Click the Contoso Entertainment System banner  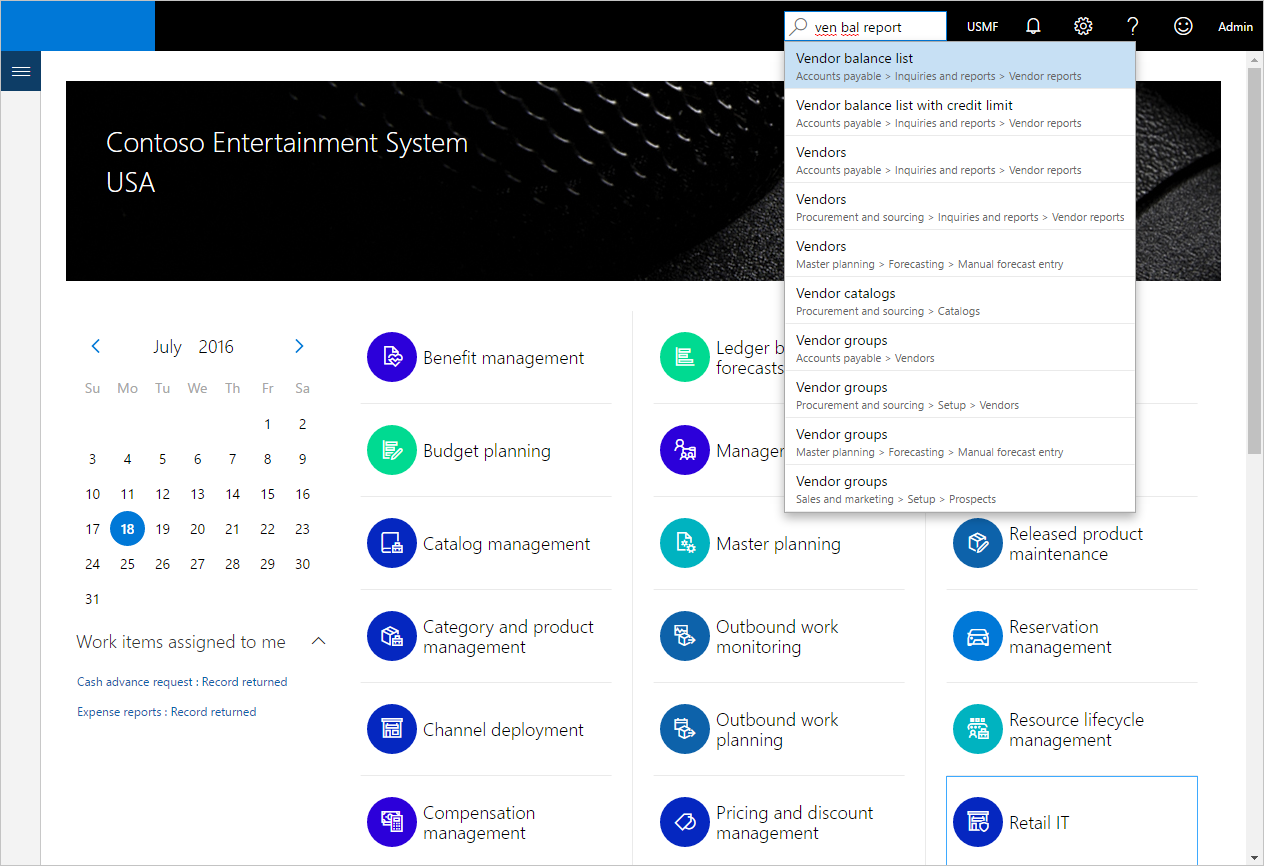click(x=643, y=181)
